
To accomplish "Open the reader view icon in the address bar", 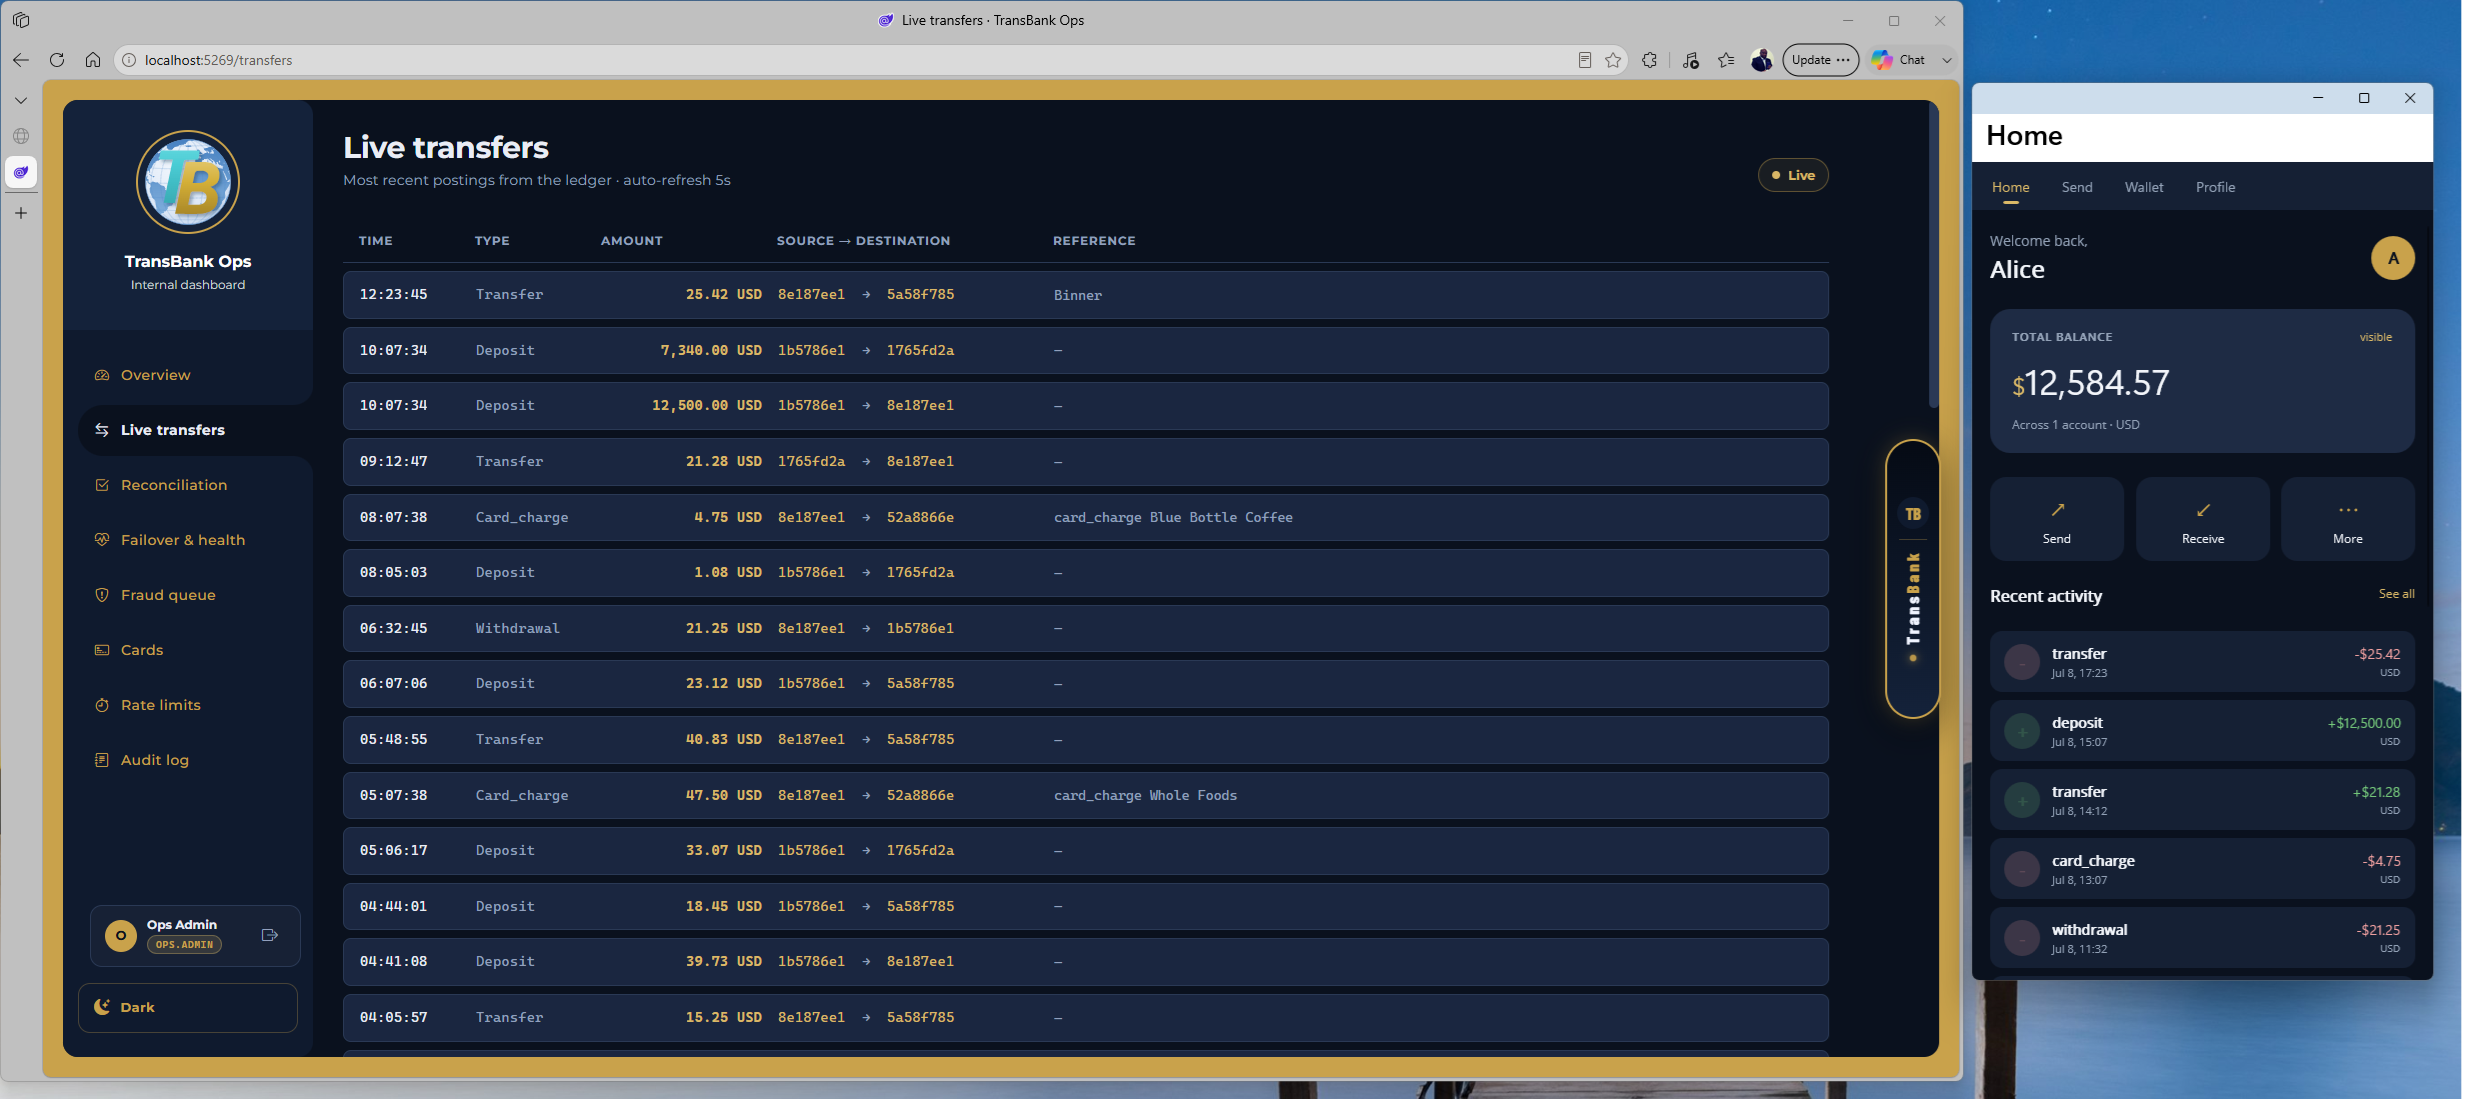I will [x=1585, y=60].
